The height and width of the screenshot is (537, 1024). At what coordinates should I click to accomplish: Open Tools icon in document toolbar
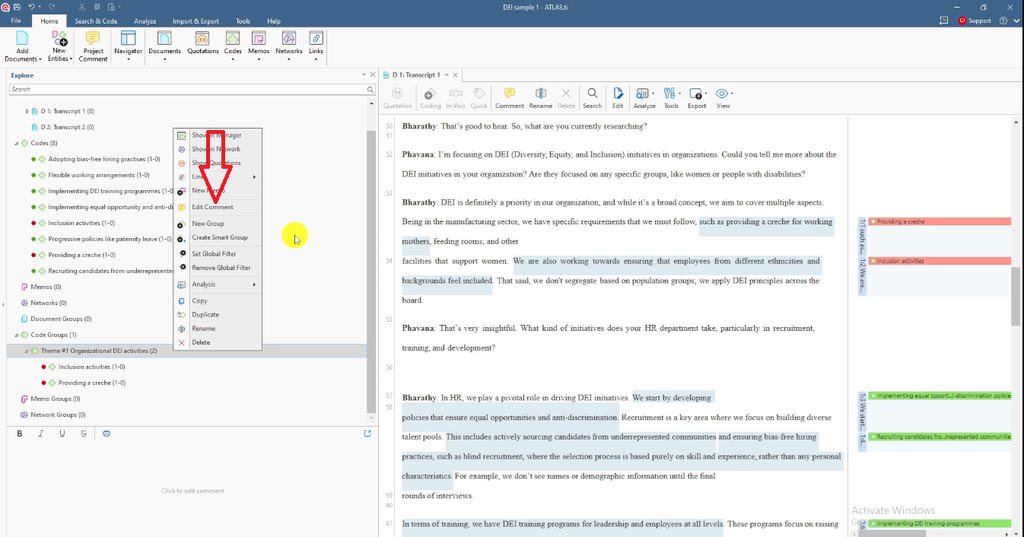point(671,98)
